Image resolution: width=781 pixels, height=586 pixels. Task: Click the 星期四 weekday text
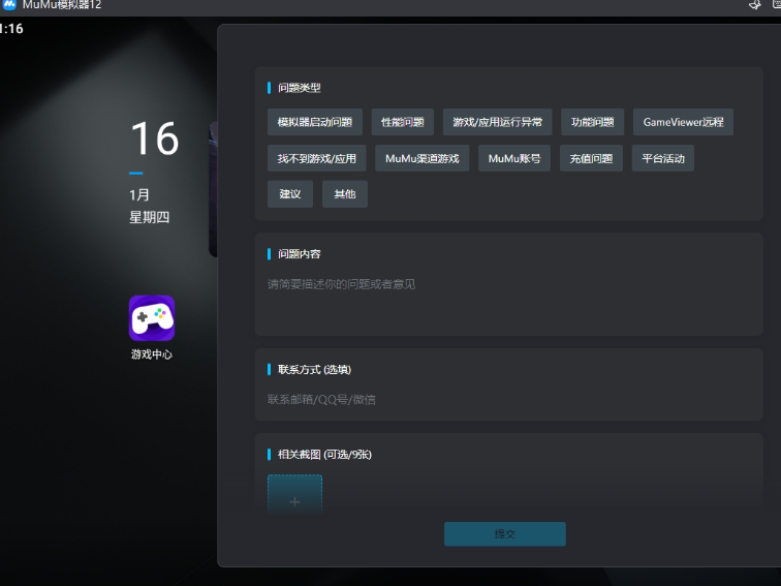coord(149,217)
